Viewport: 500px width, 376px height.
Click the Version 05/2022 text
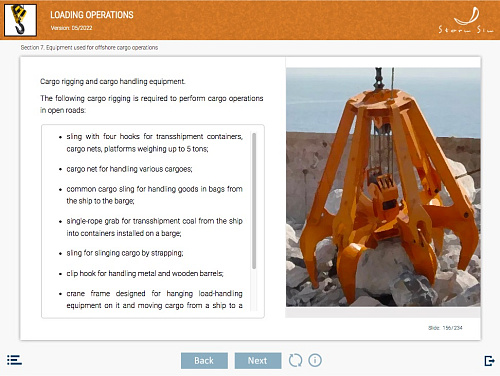(71, 28)
